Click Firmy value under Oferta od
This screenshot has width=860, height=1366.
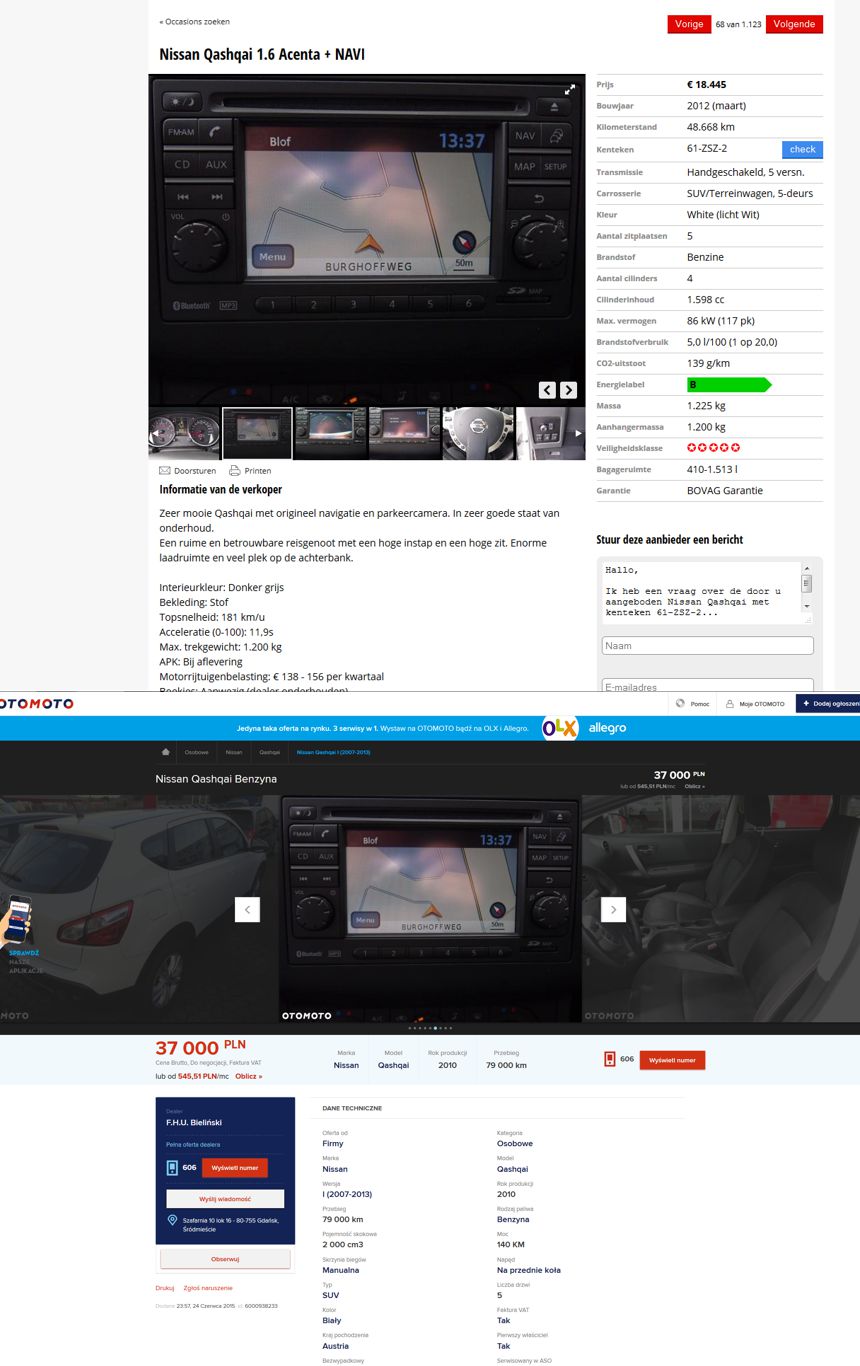click(x=333, y=1143)
